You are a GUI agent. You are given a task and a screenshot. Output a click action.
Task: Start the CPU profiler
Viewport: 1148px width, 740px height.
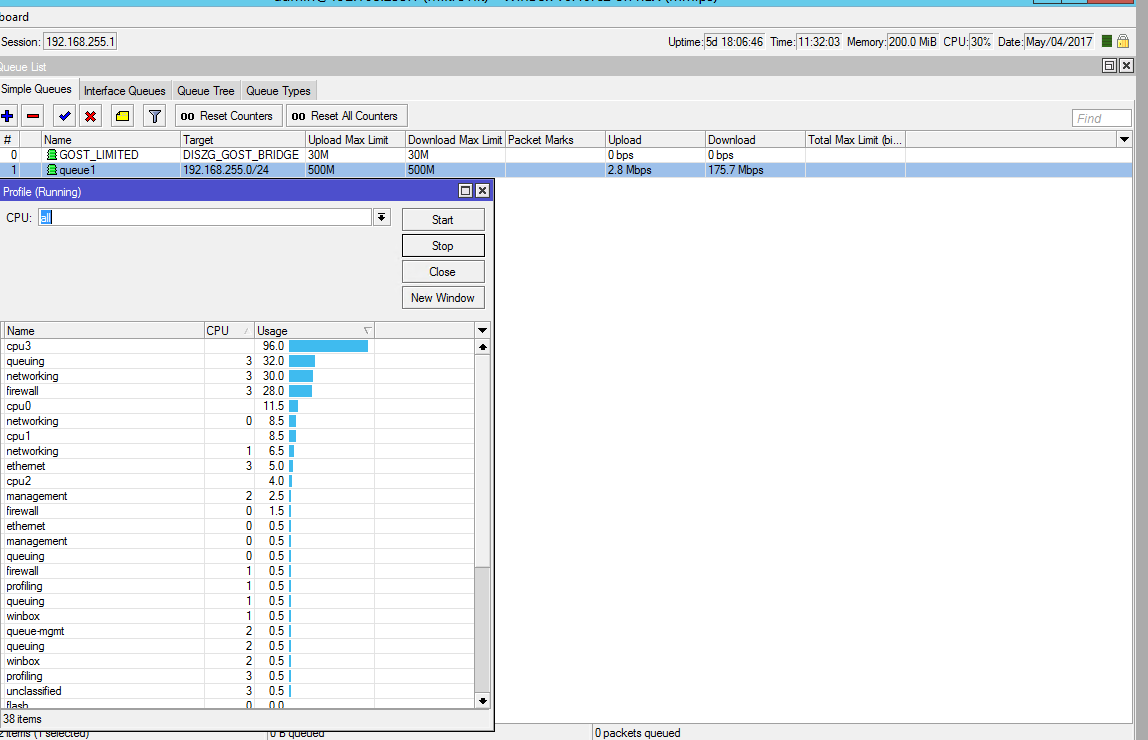[443, 220]
